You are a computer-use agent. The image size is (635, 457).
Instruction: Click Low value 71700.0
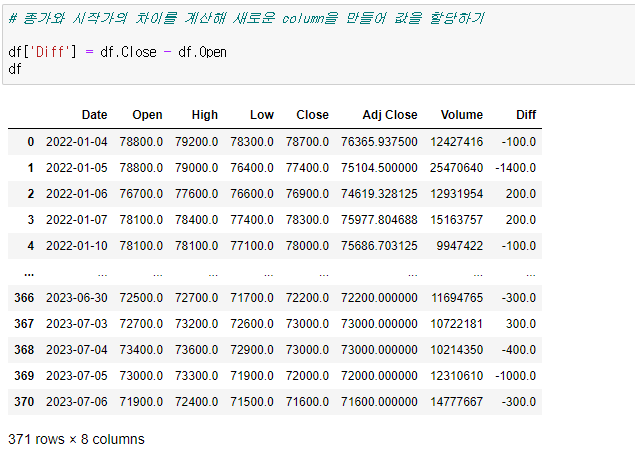click(x=252, y=298)
